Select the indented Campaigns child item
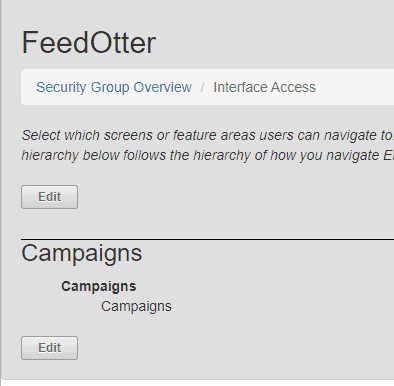This screenshot has width=394, height=386. (x=136, y=306)
